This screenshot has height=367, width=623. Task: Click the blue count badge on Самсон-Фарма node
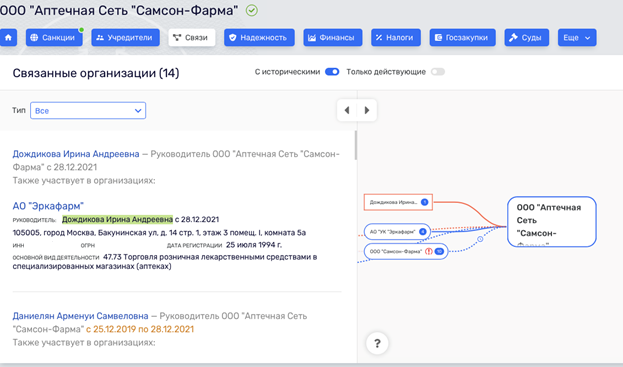[x=439, y=251]
